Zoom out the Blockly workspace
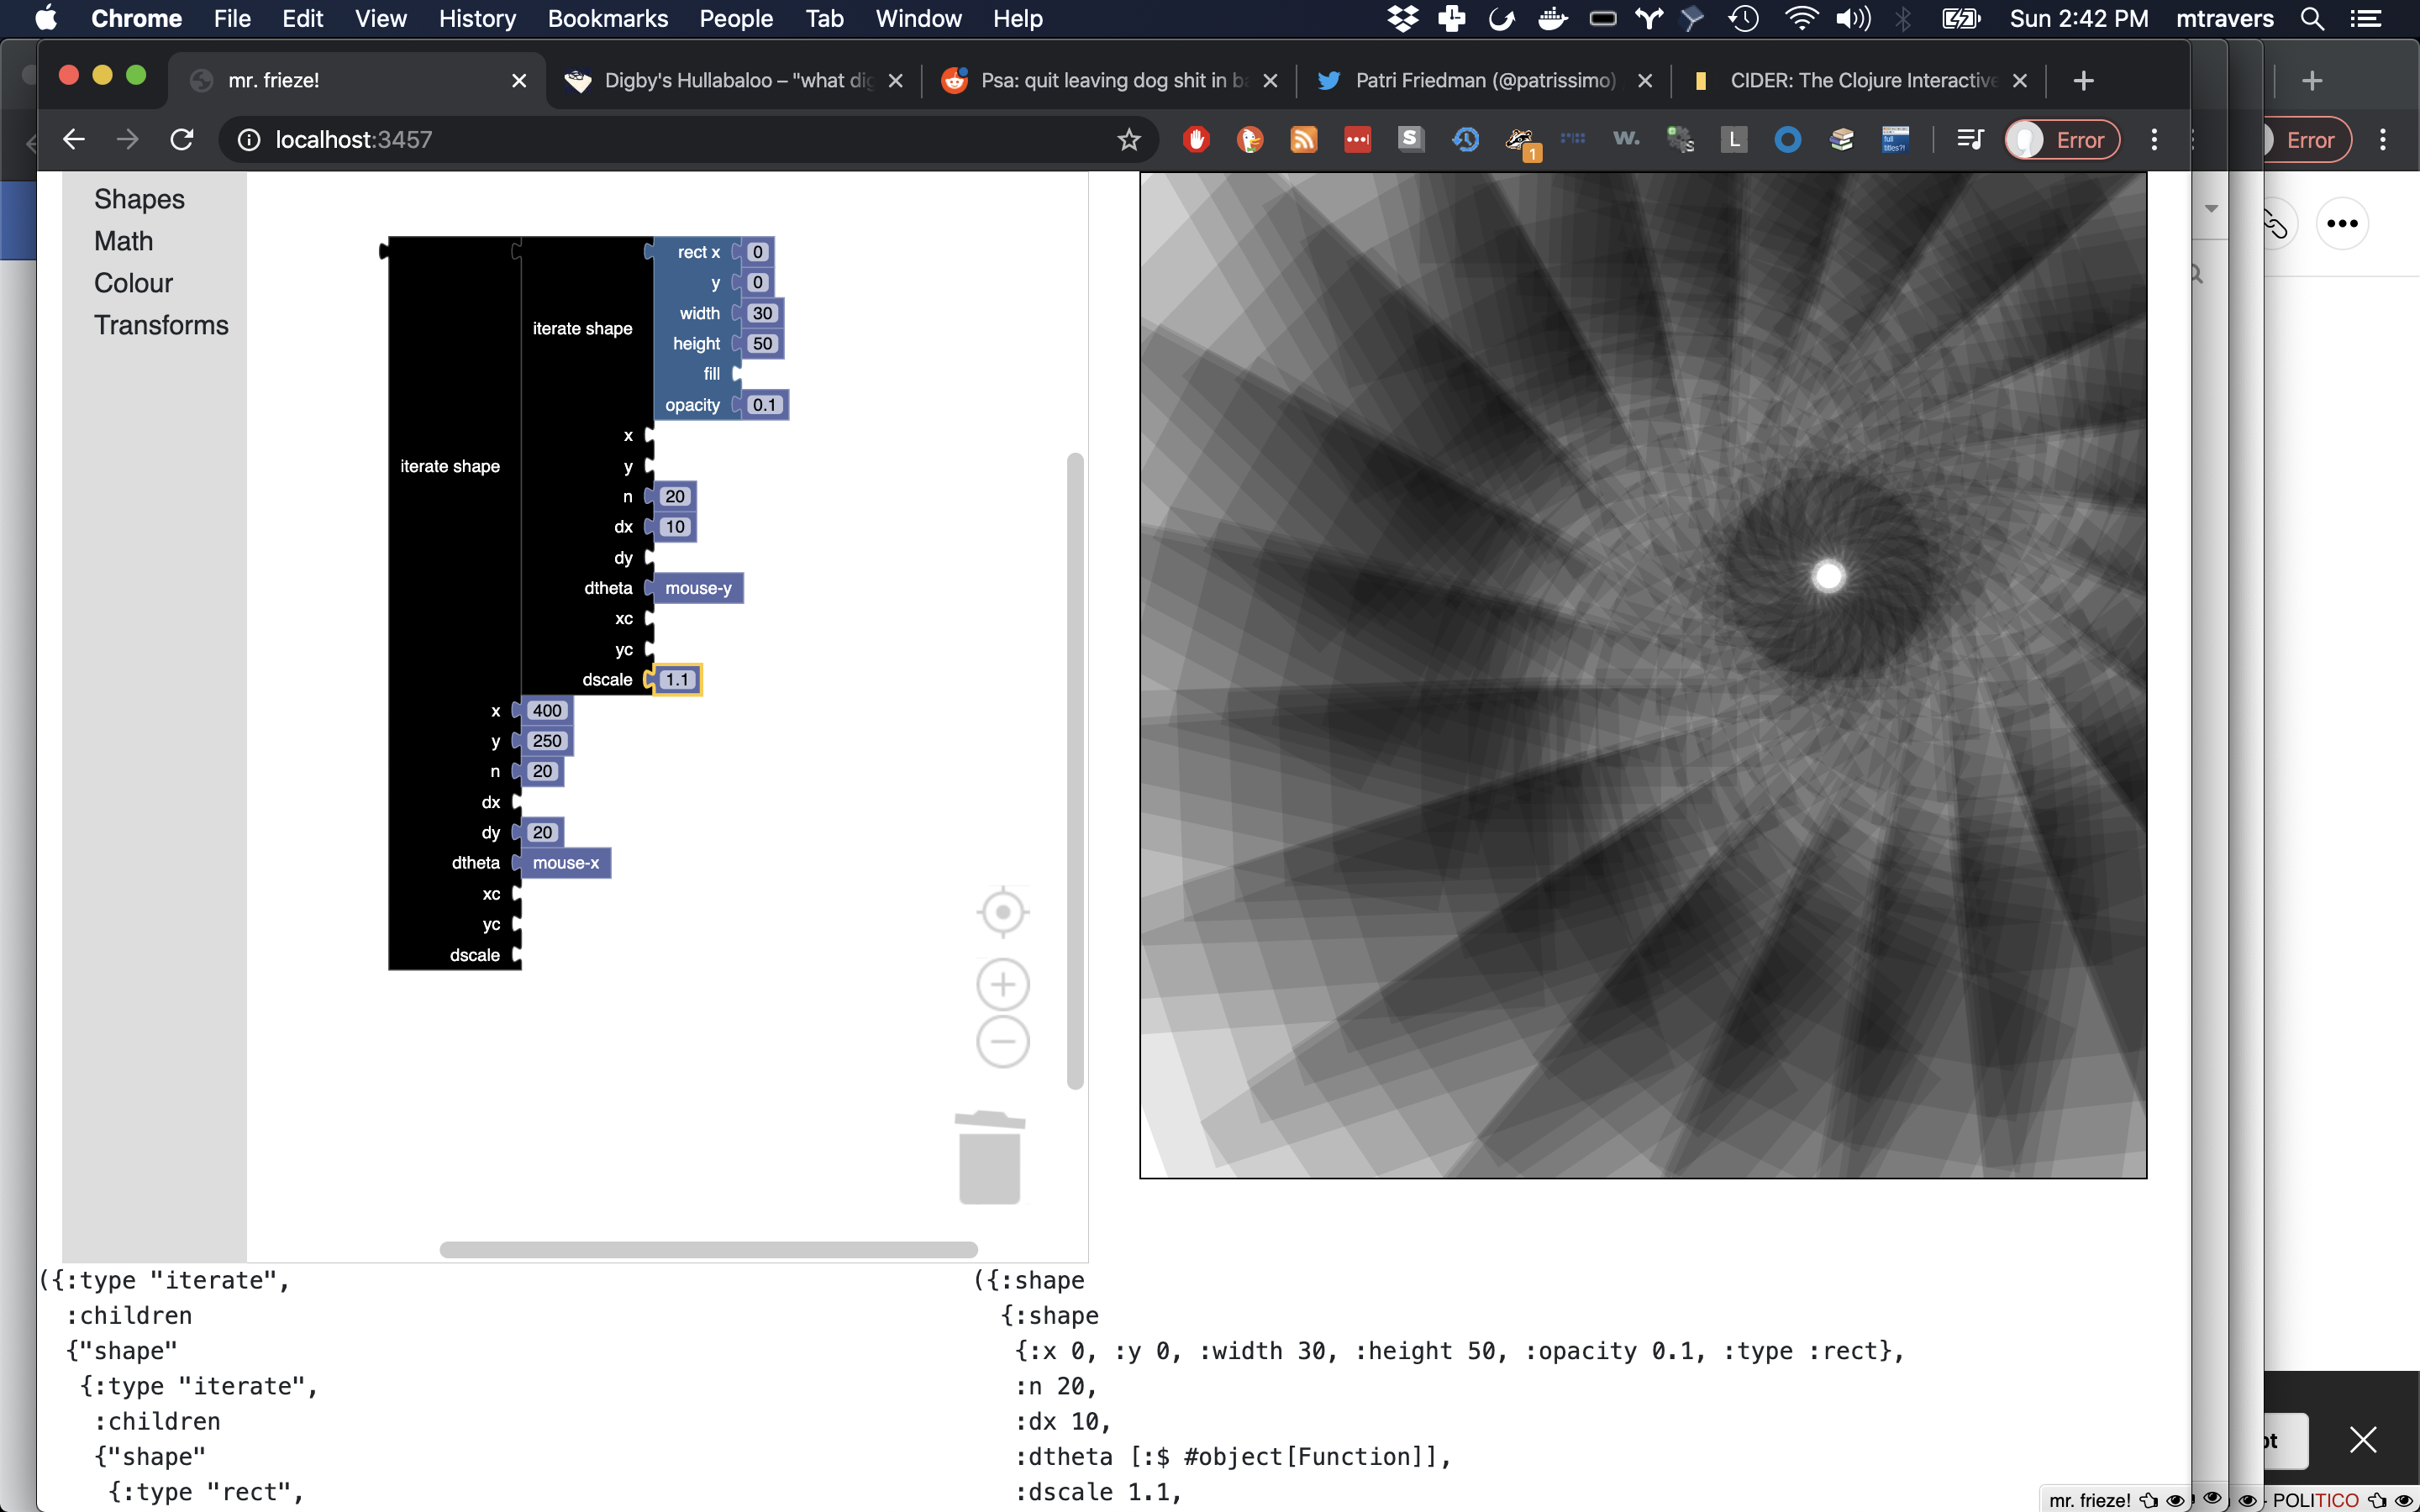The width and height of the screenshot is (2420, 1512). point(1002,1042)
